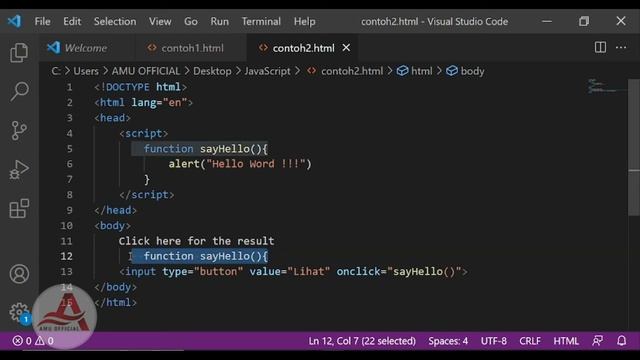Click Ln 12, Col 7 cursor position
Viewport: 640px width, 360px height.
click(362, 340)
